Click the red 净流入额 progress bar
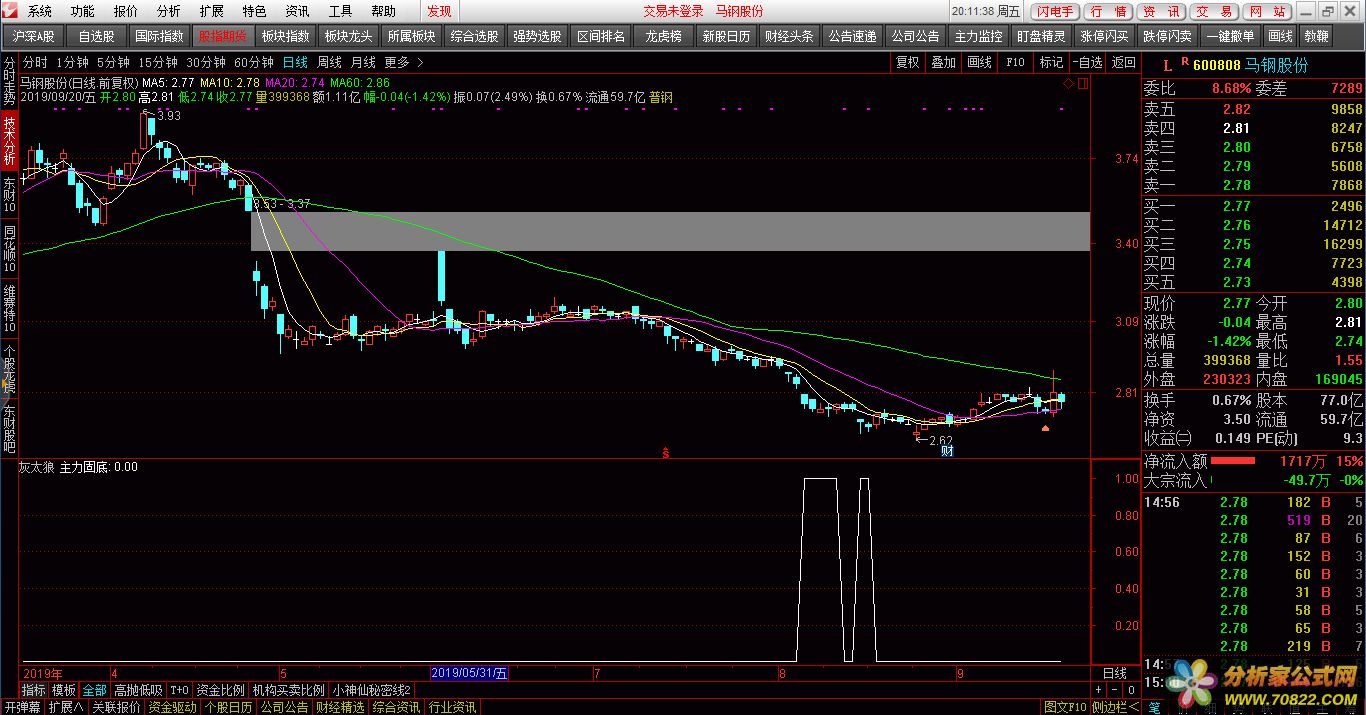Screen dimensions: 1366x715 [x=1233, y=461]
